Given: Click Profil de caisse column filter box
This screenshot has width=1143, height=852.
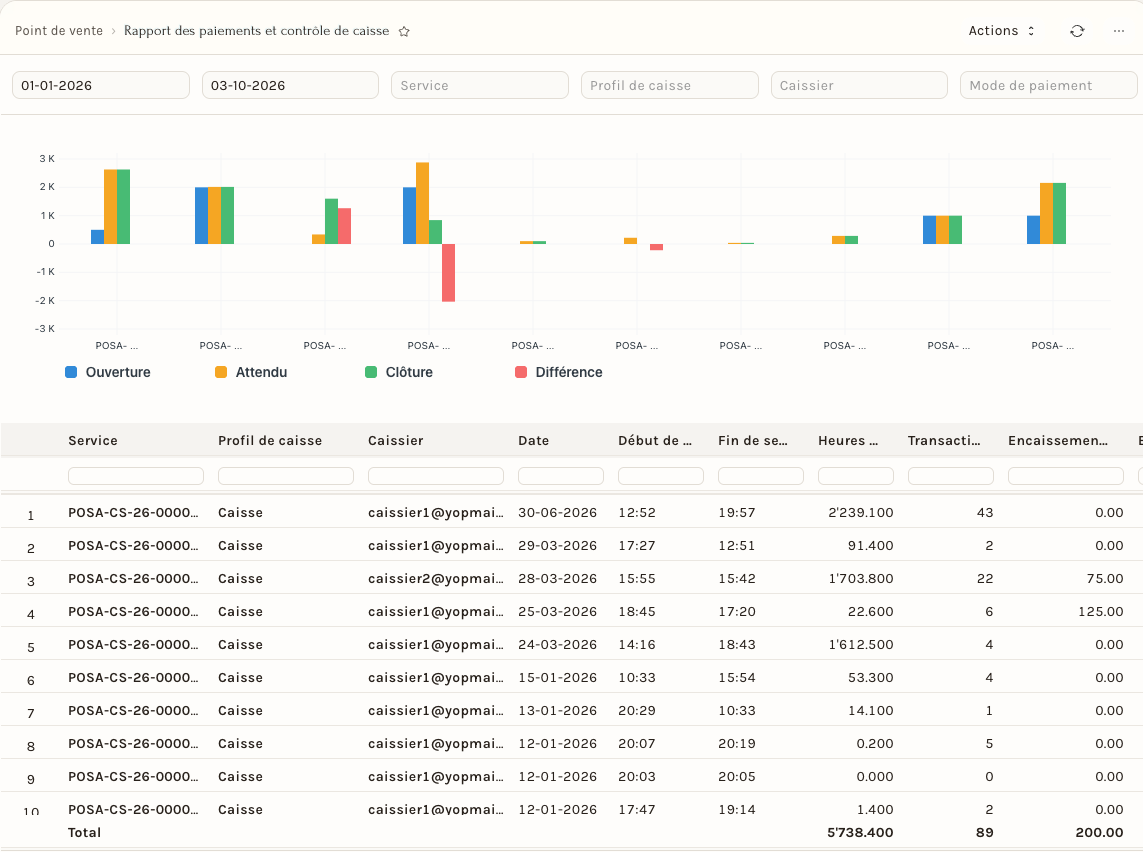Looking at the screenshot, I should (x=286, y=476).
